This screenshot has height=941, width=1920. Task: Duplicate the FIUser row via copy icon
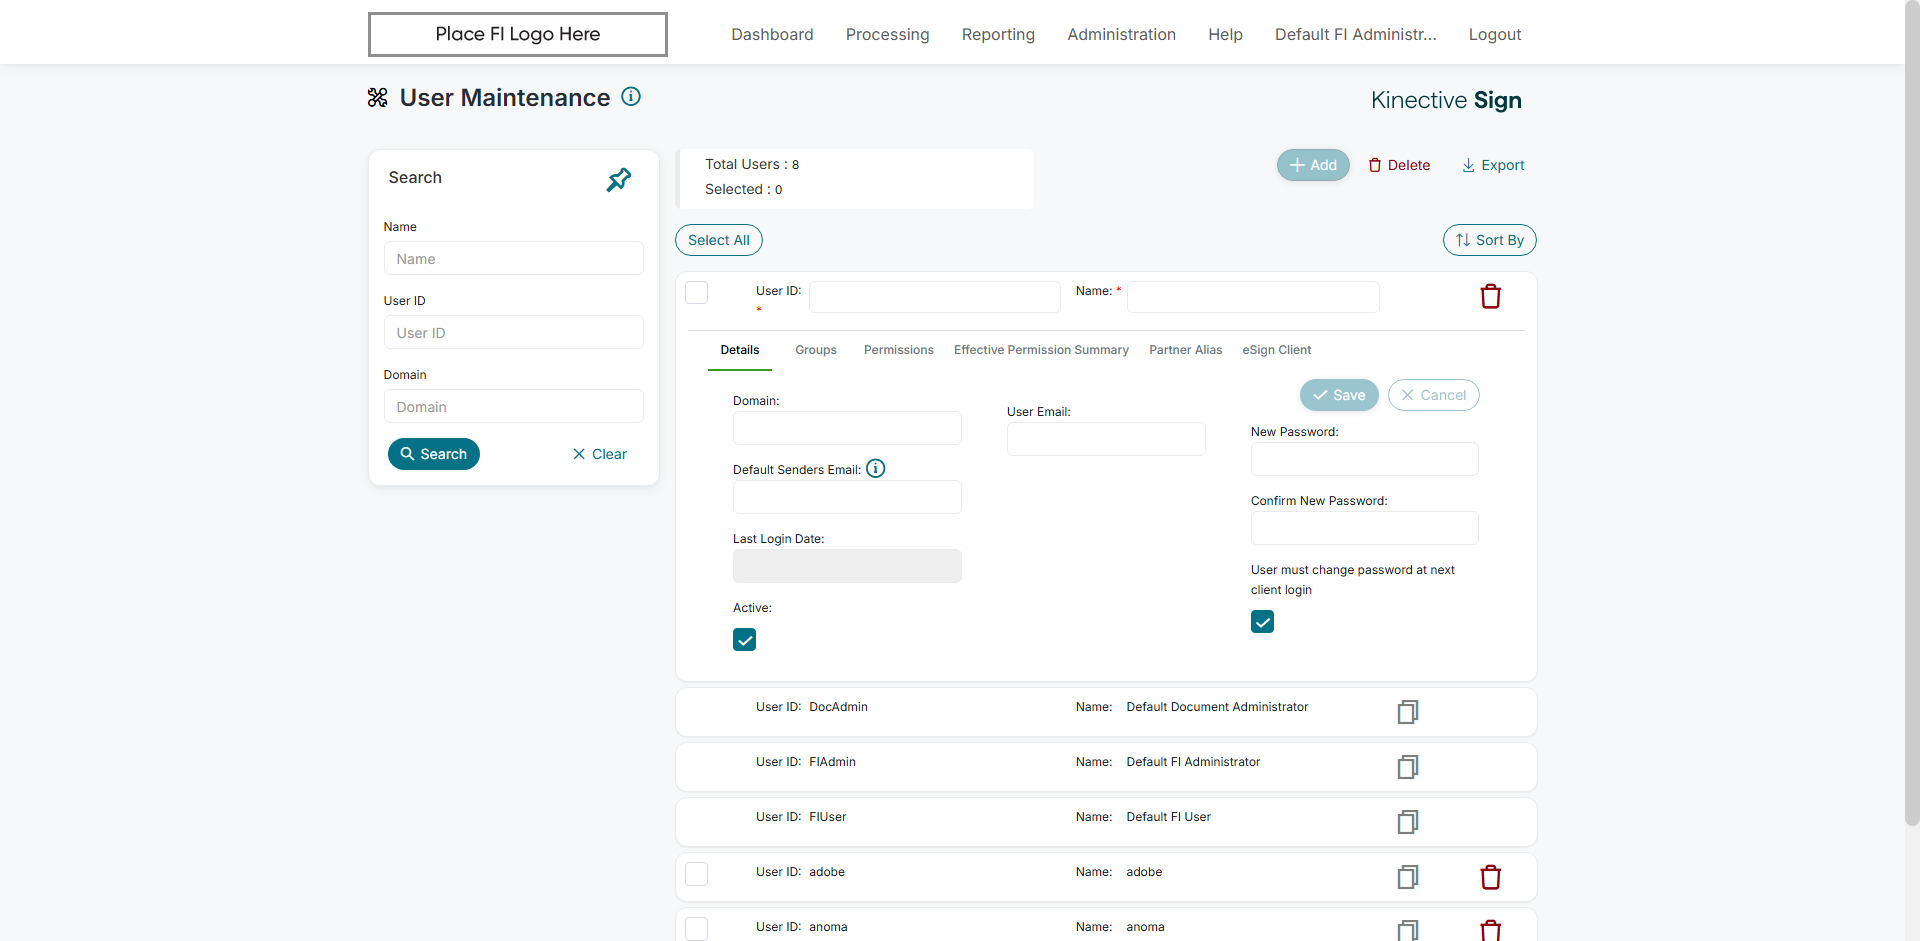pos(1408,822)
